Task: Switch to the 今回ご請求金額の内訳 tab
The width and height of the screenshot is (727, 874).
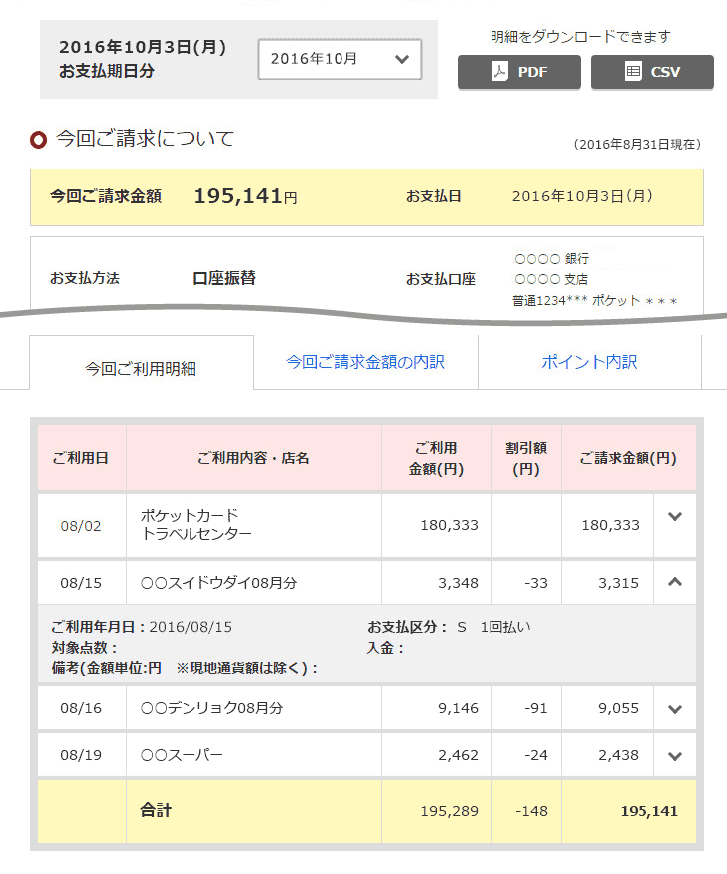Action: coord(365,362)
